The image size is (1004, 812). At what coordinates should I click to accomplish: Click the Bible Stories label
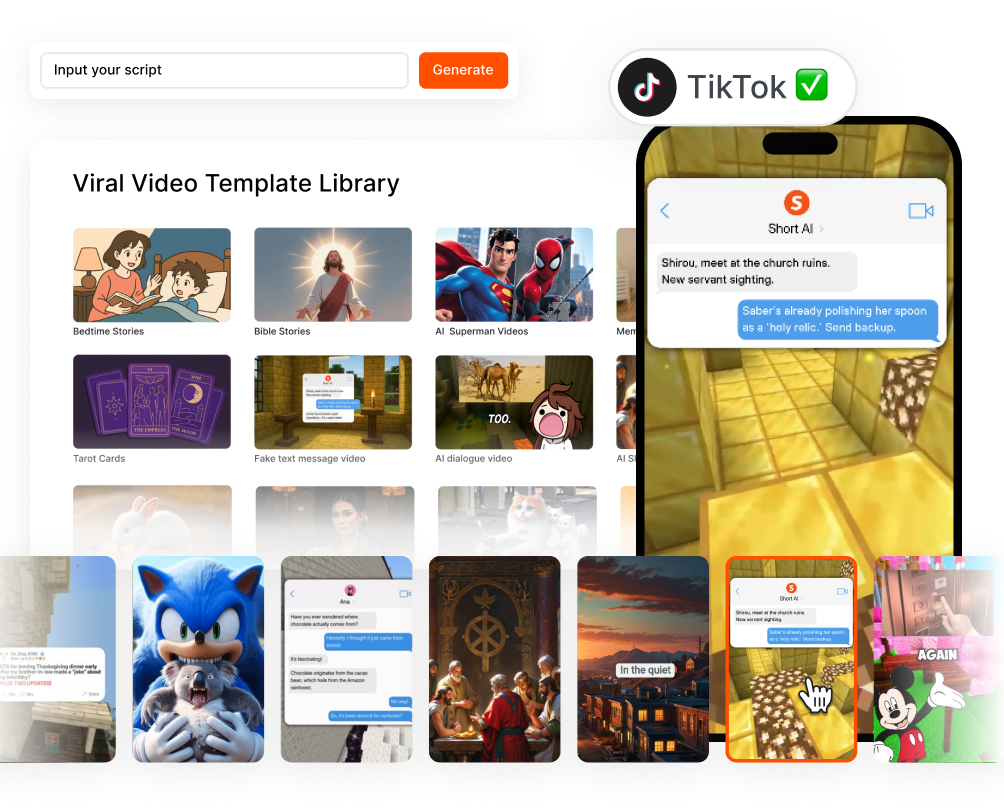tap(282, 331)
